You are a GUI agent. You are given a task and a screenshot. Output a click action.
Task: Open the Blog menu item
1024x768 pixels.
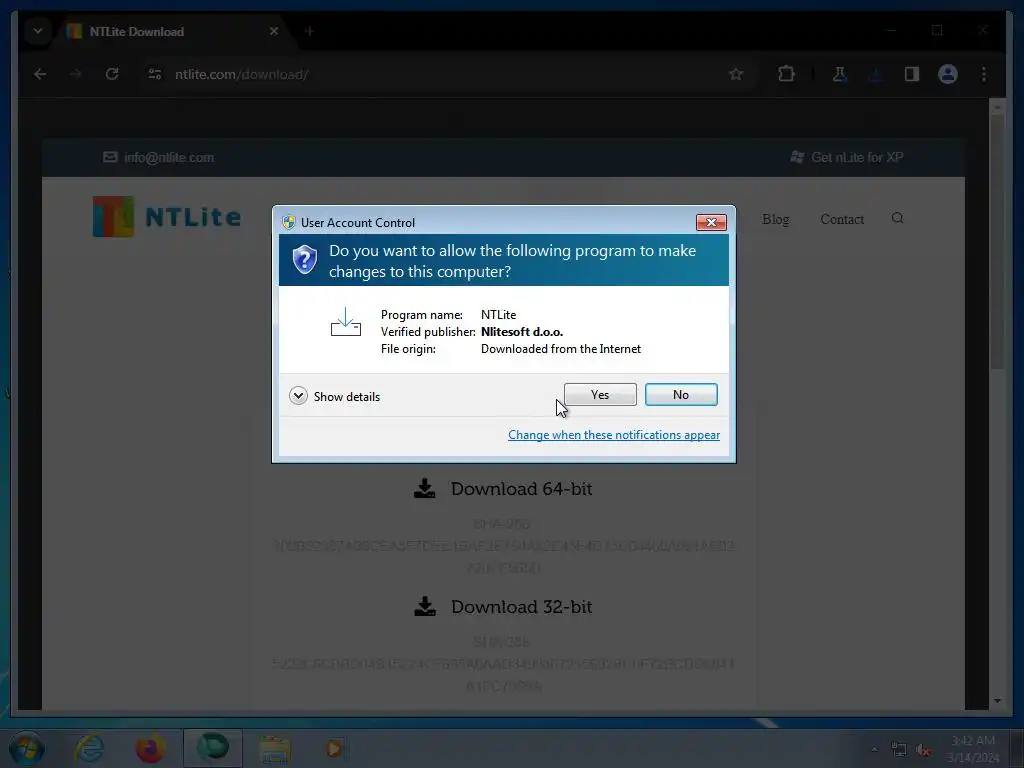tap(775, 219)
